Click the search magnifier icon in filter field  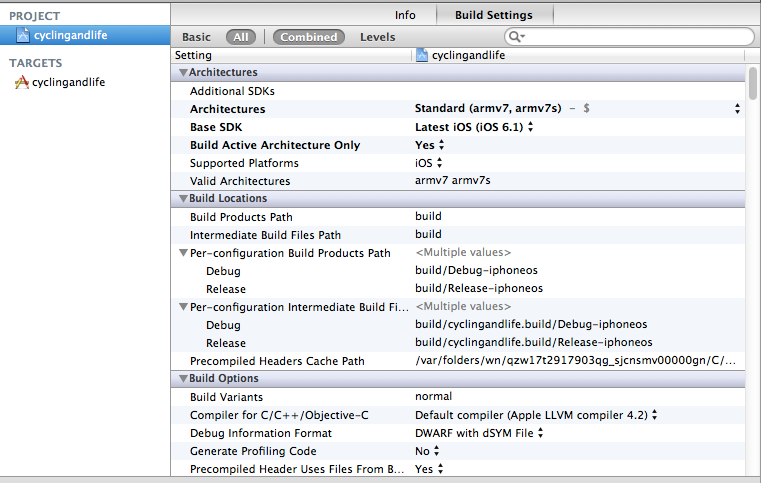coord(517,37)
